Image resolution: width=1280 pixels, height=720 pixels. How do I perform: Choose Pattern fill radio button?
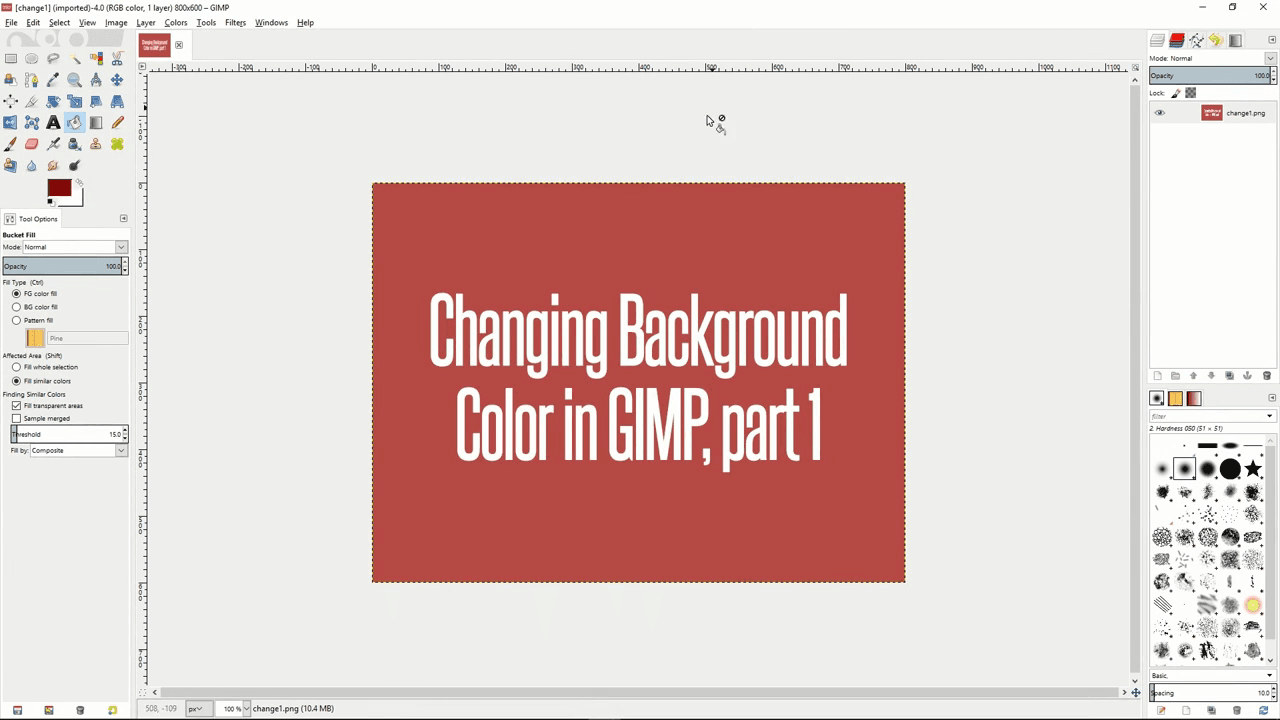[x=16, y=320]
